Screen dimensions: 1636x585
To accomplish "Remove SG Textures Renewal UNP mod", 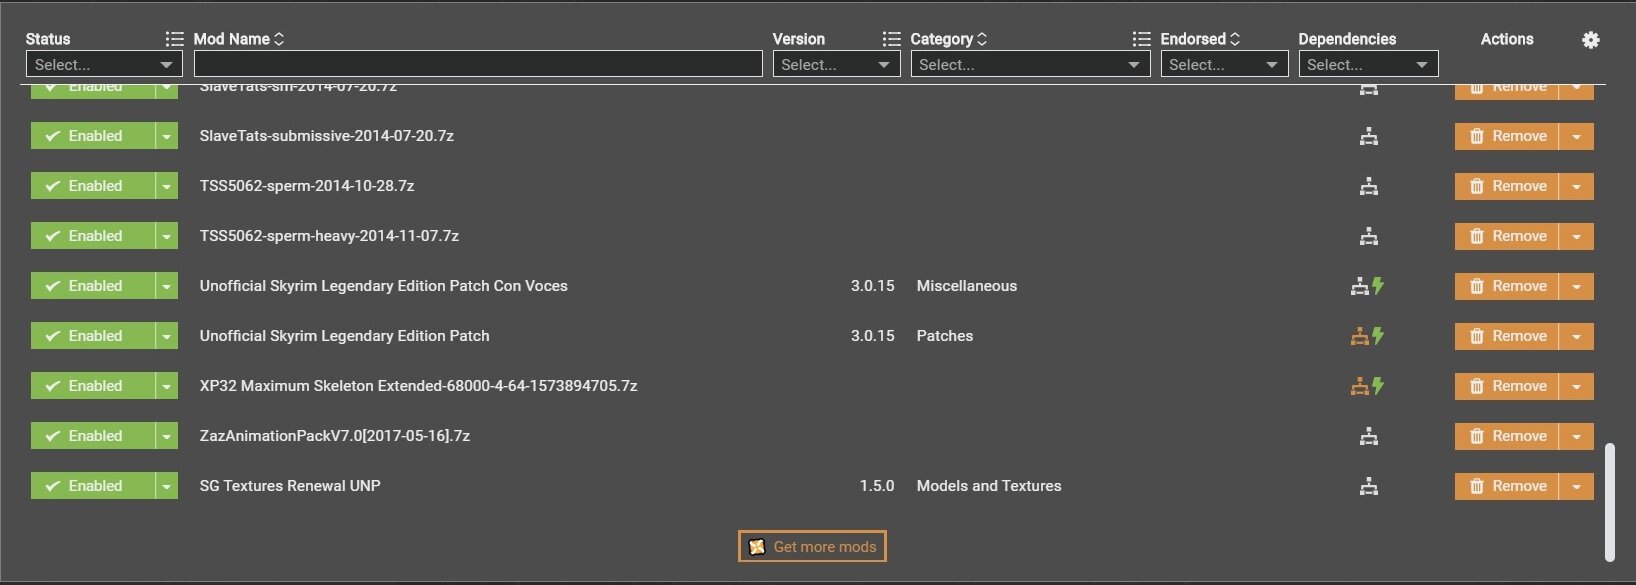I will pos(1507,486).
